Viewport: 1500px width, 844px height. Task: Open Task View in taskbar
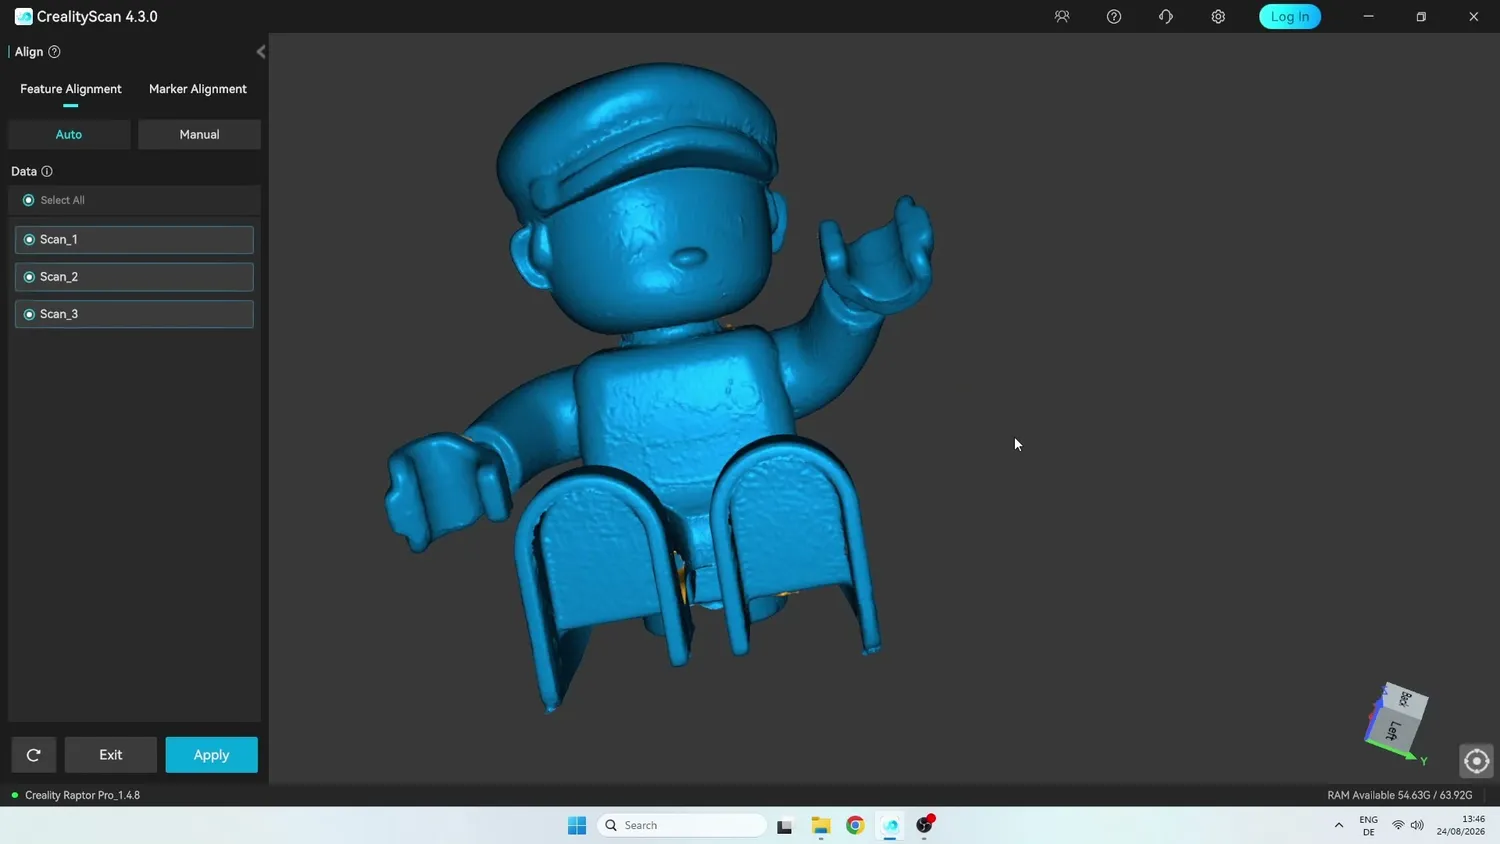point(785,826)
